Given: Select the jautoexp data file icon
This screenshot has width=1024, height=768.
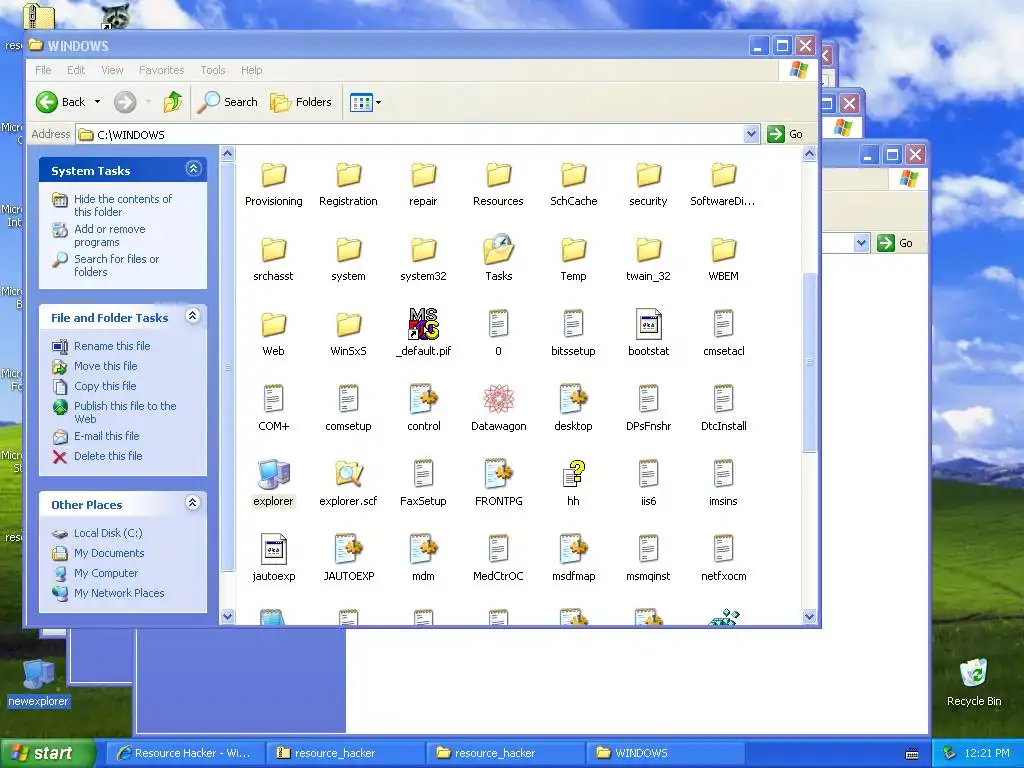Looking at the screenshot, I should (273, 549).
